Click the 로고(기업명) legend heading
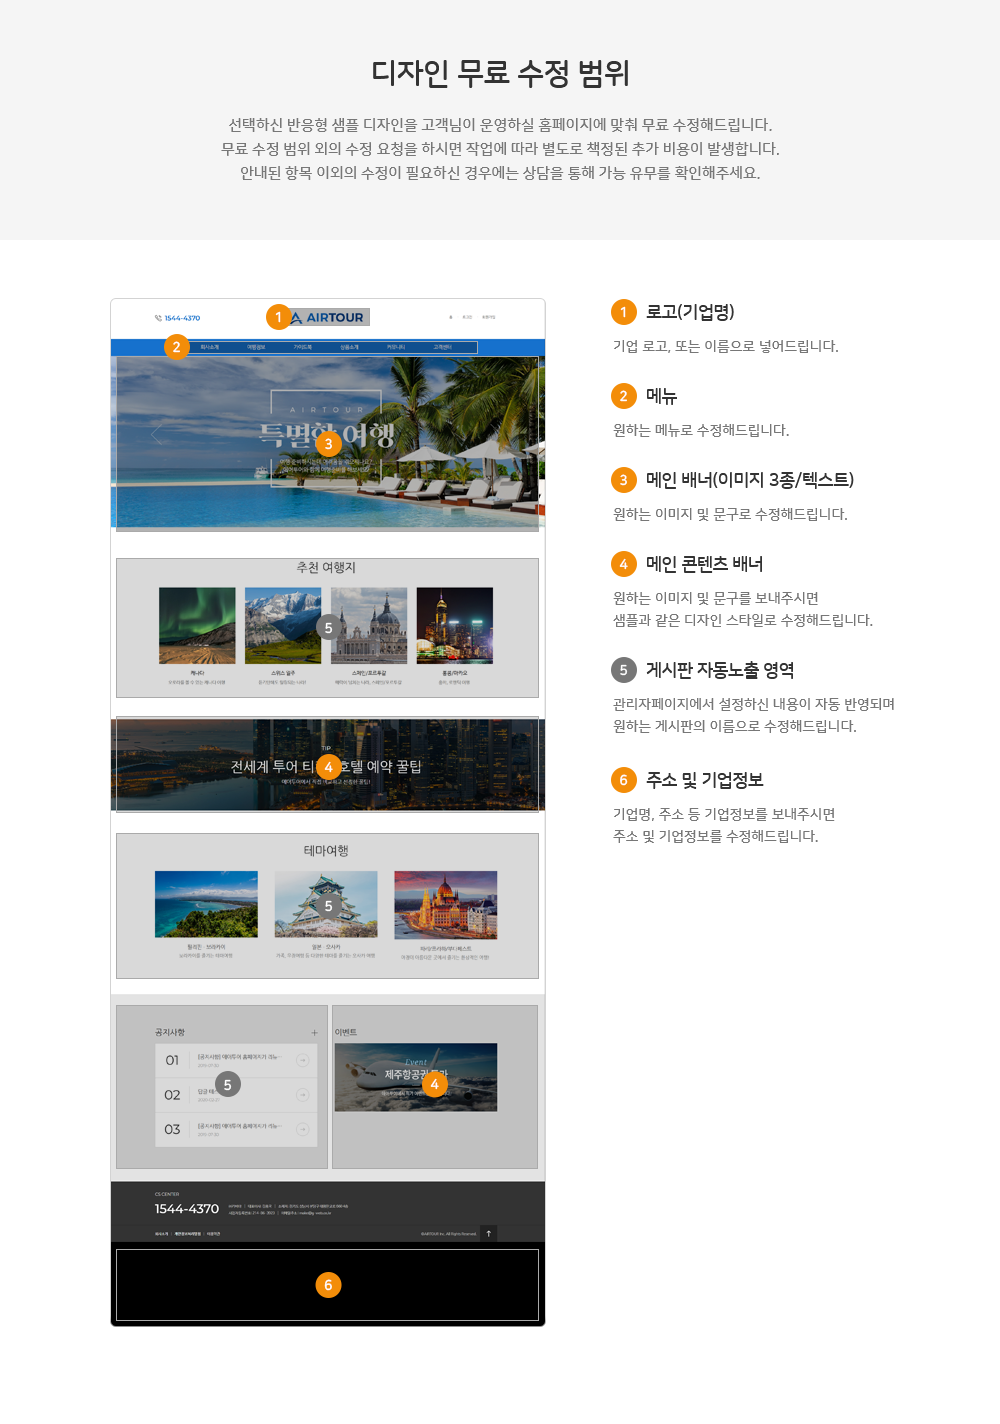The image size is (1000, 1424). point(690,312)
